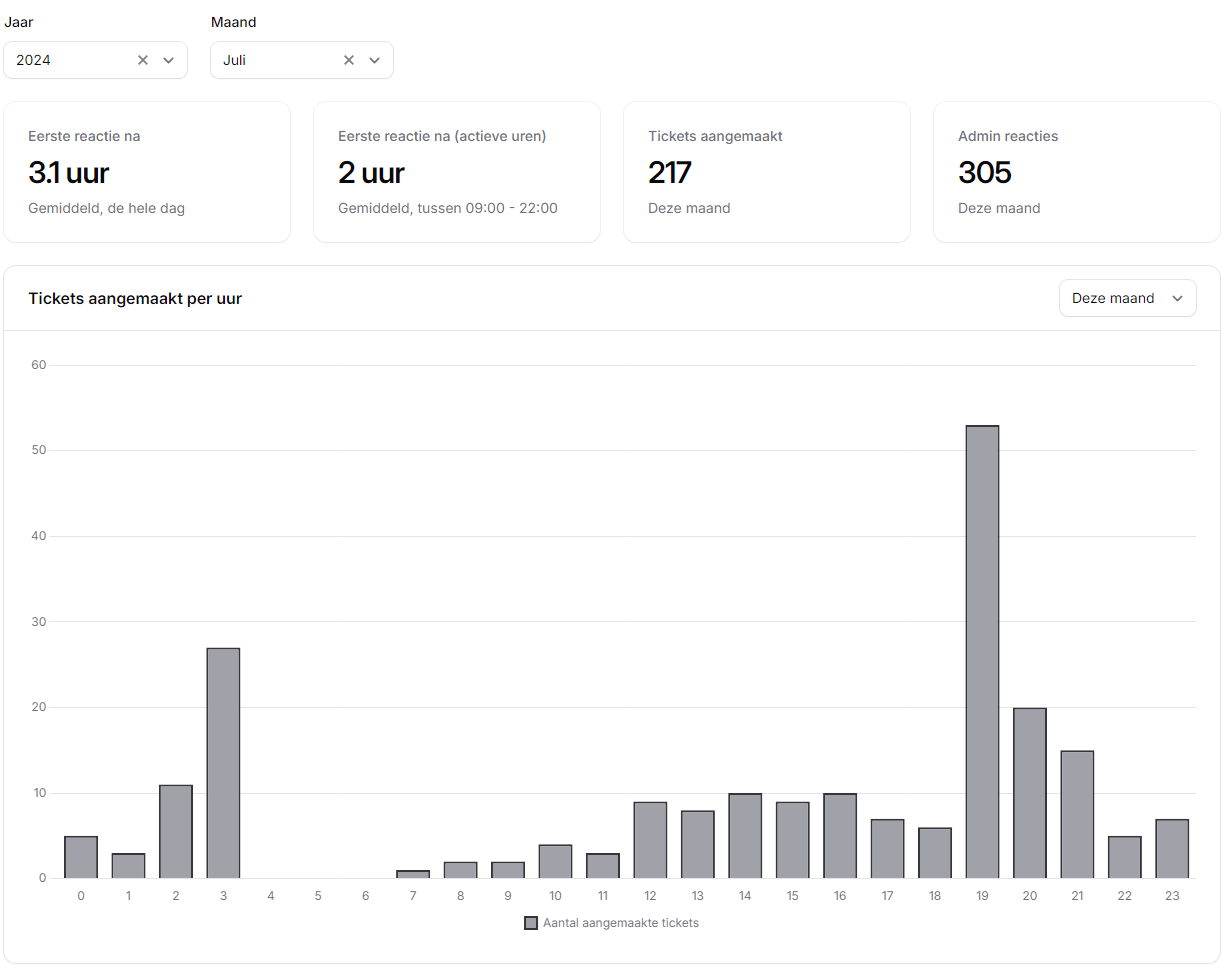Image resolution: width=1228 pixels, height=979 pixels.
Task: Click the Eerste reactie na card
Action: 147,172
